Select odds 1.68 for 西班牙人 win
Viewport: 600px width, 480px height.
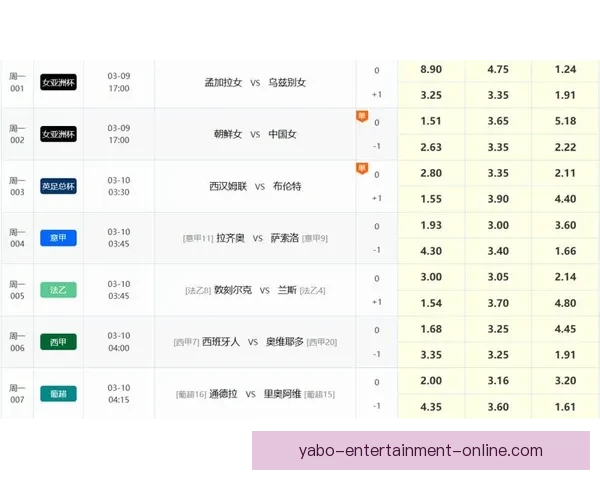(431, 329)
